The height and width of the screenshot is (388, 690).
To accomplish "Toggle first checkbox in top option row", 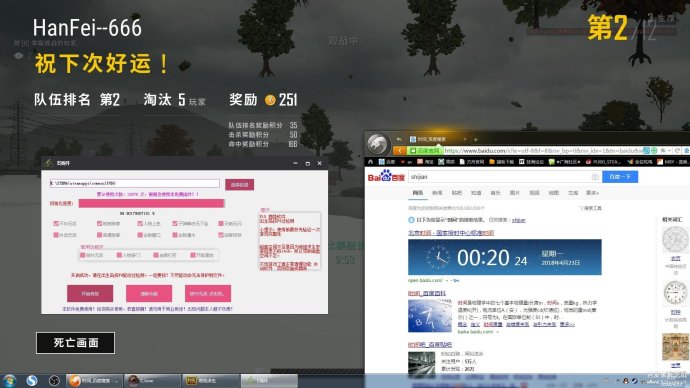I will (x=56, y=223).
